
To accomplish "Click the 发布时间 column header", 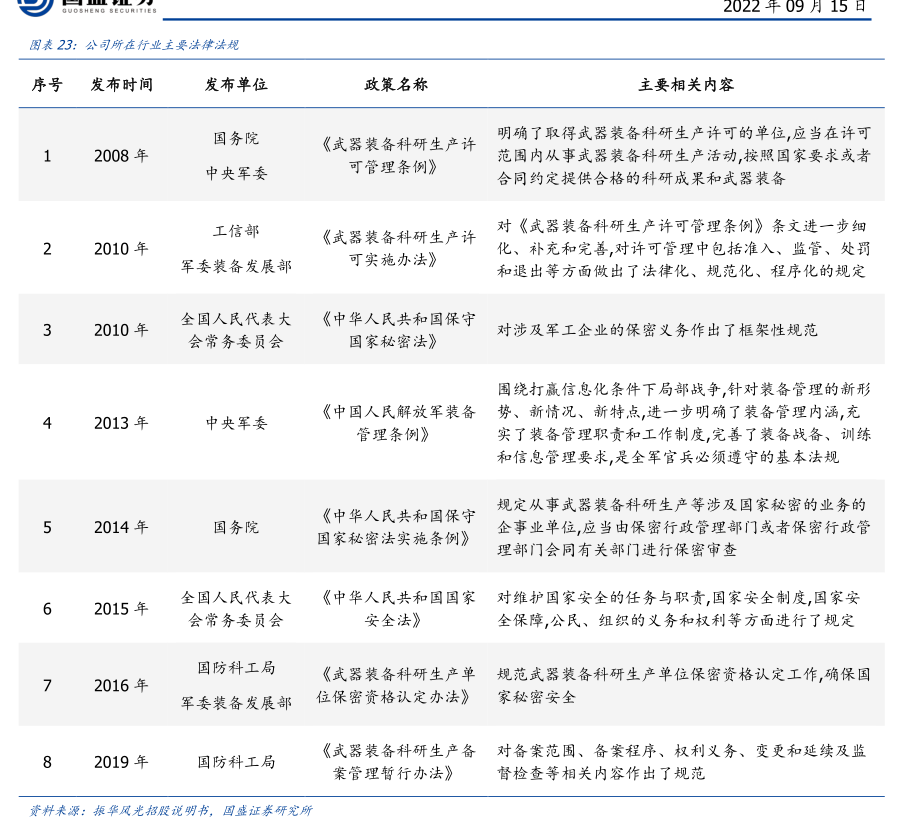I will pyautogui.click(x=122, y=85).
